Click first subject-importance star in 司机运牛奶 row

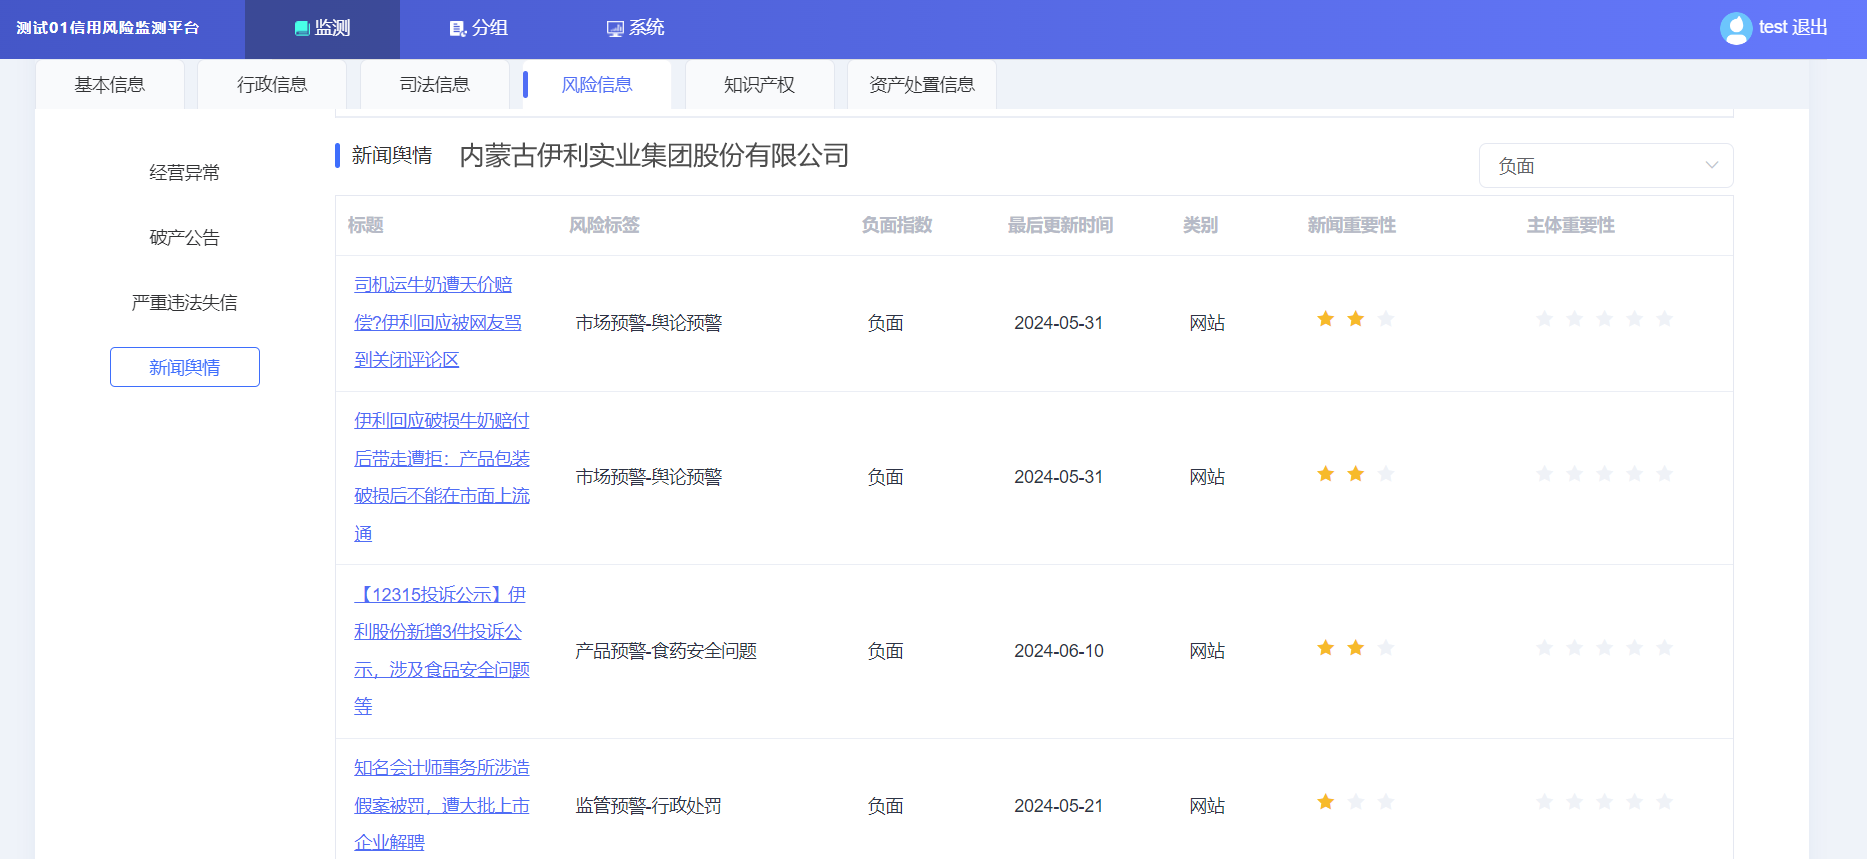(1545, 319)
